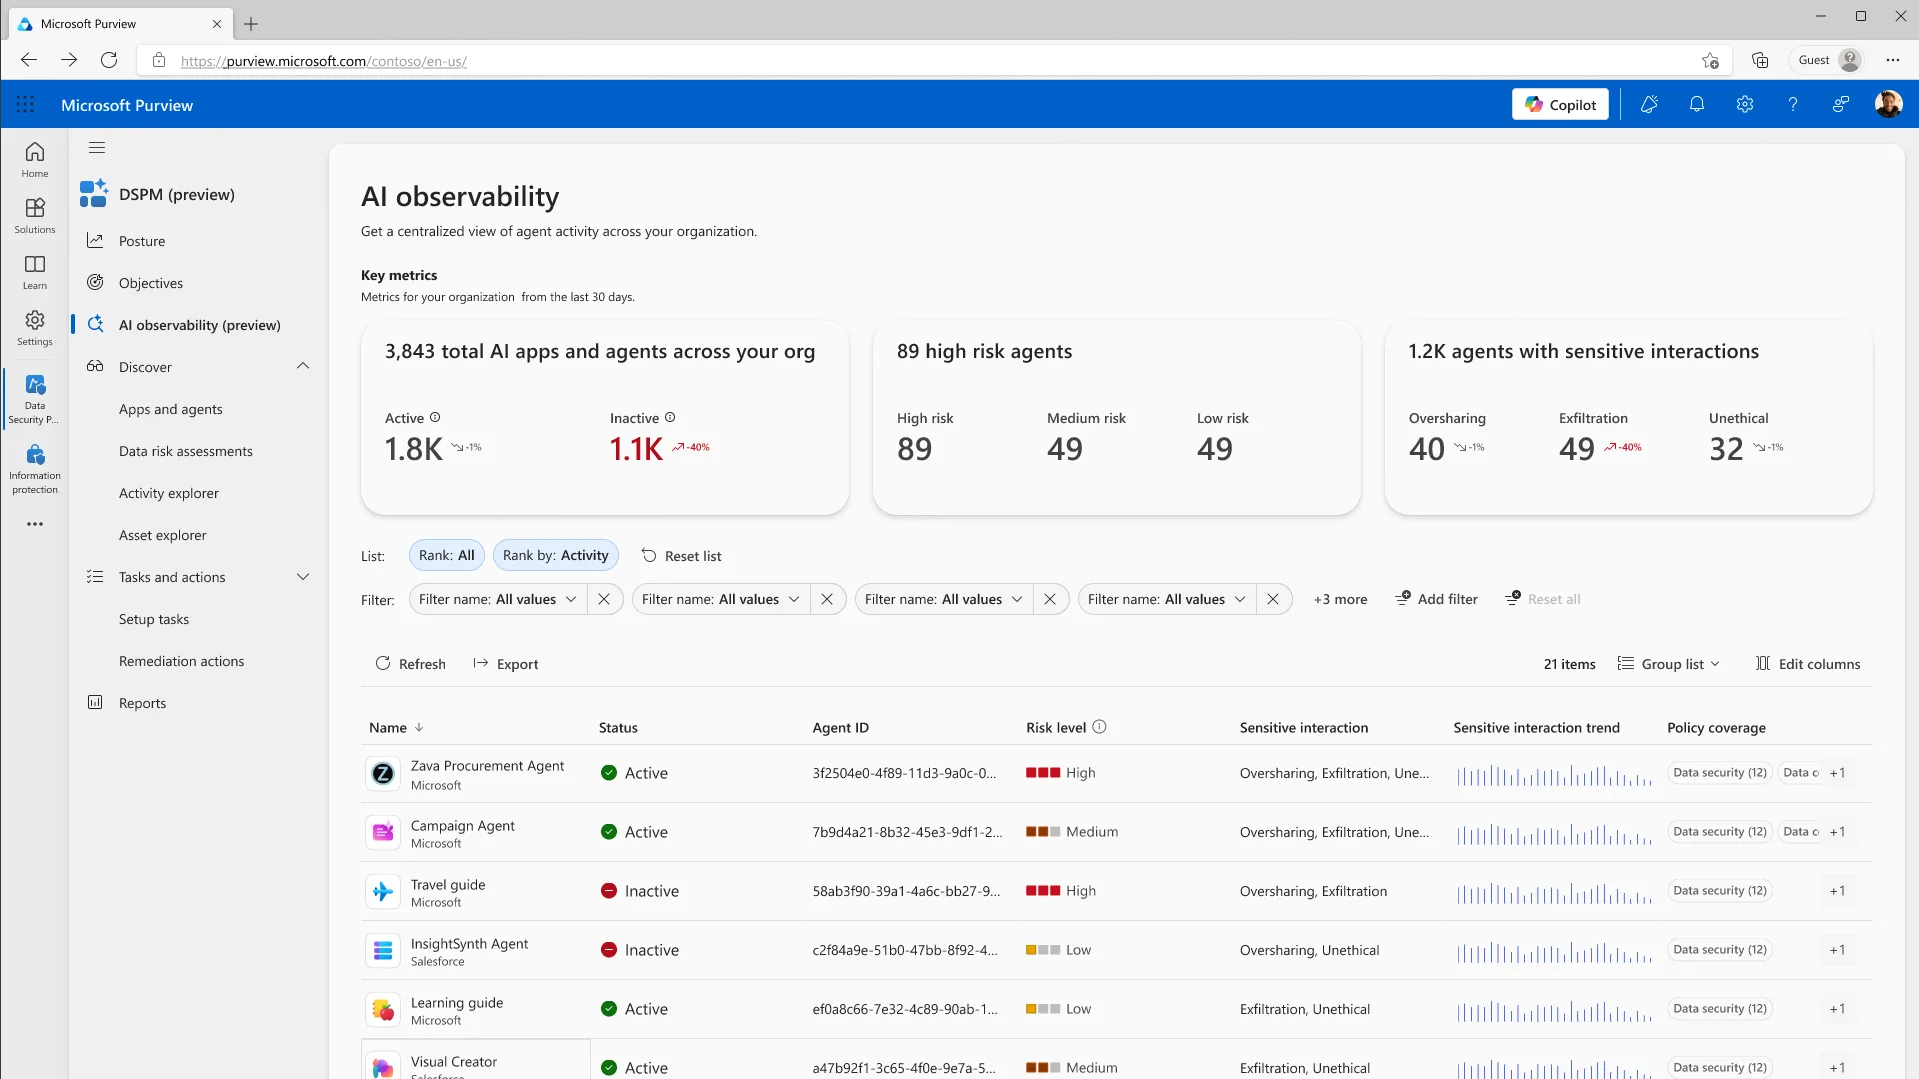1919x1079 pixels.
Task: Click the Risk level info icon
Action: pos(1099,727)
